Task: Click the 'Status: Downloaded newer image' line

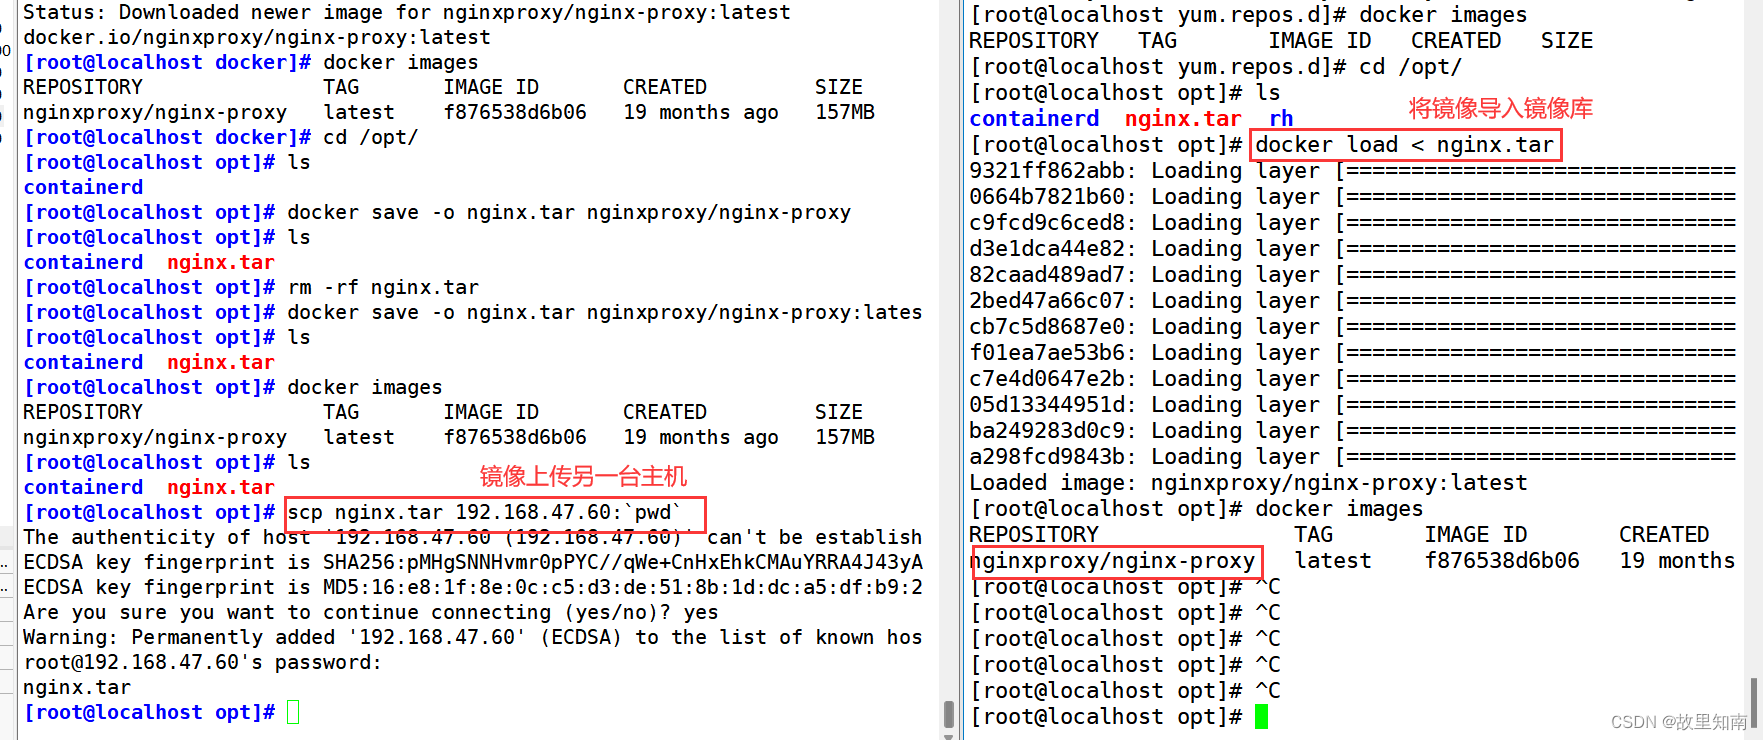Action: [406, 12]
